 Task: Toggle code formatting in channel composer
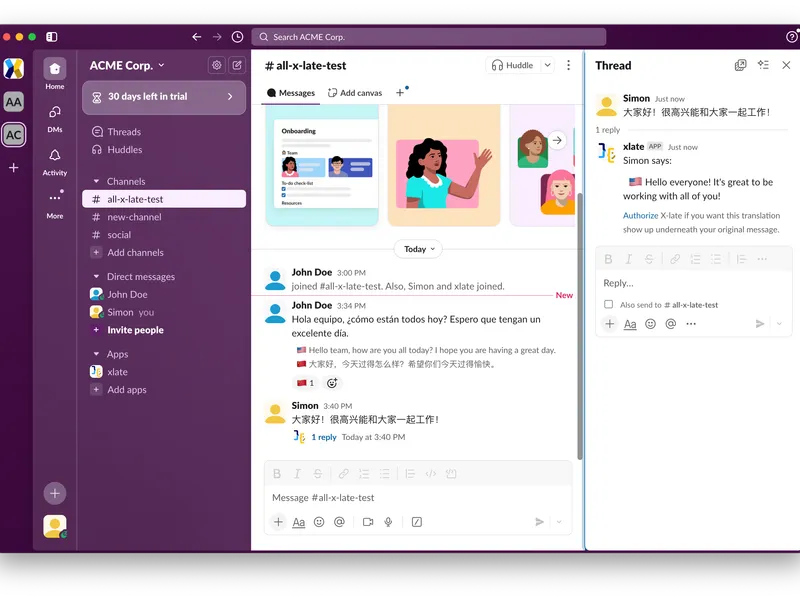[x=431, y=474]
